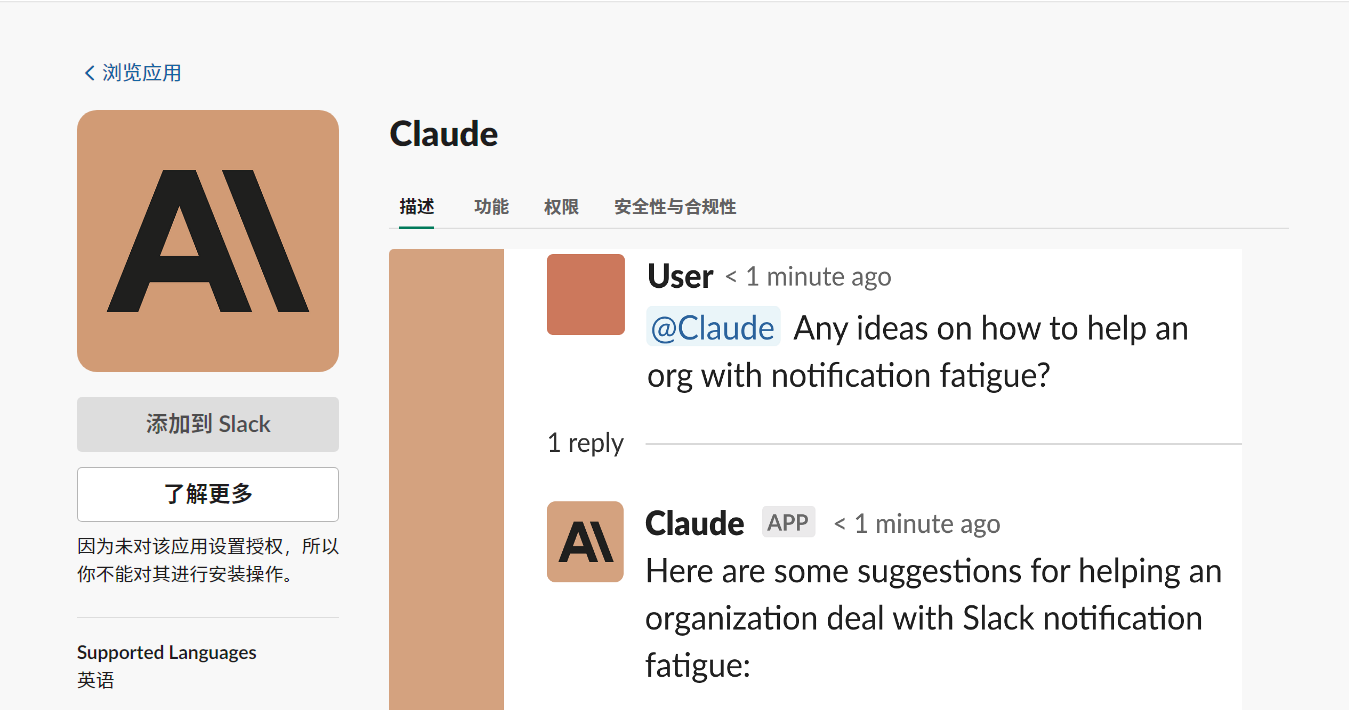The image size is (1349, 710).
Task: Click the back chevron beside 浏览应用
Action: pyautogui.click(x=89, y=73)
